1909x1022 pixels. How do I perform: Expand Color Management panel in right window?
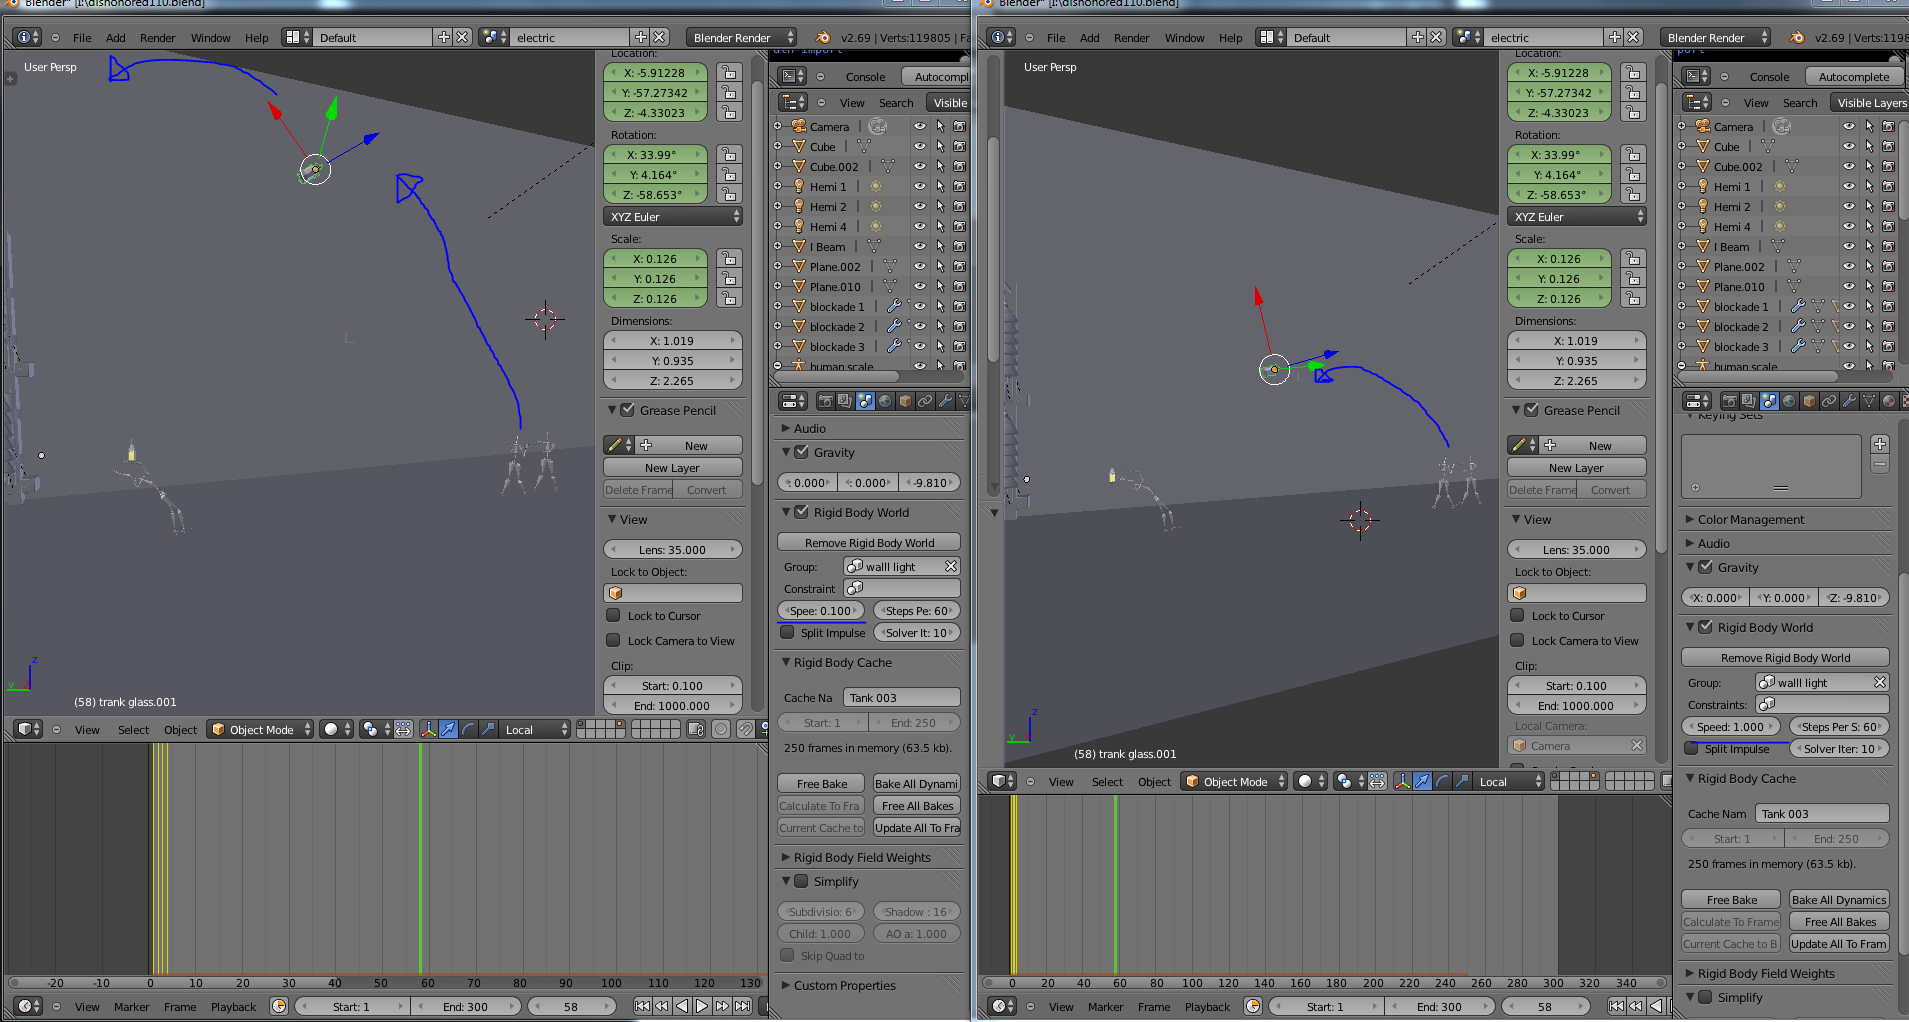pos(1750,519)
